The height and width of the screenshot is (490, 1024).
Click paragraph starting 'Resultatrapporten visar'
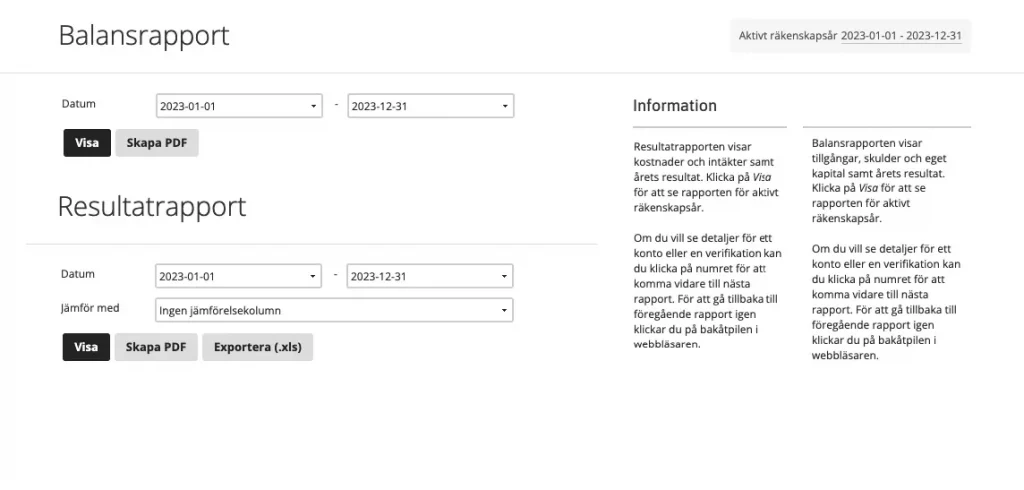(707, 176)
